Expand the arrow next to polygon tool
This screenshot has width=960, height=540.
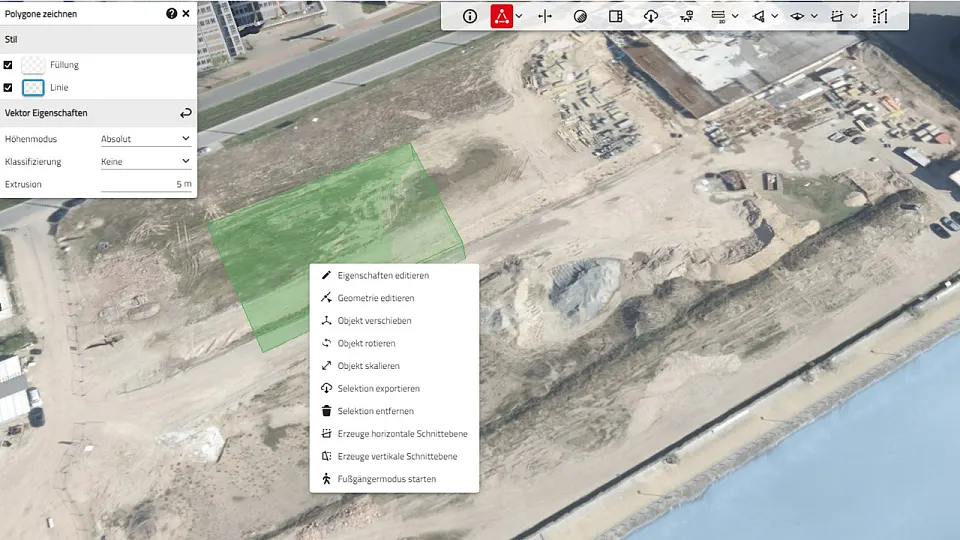coord(520,16)
